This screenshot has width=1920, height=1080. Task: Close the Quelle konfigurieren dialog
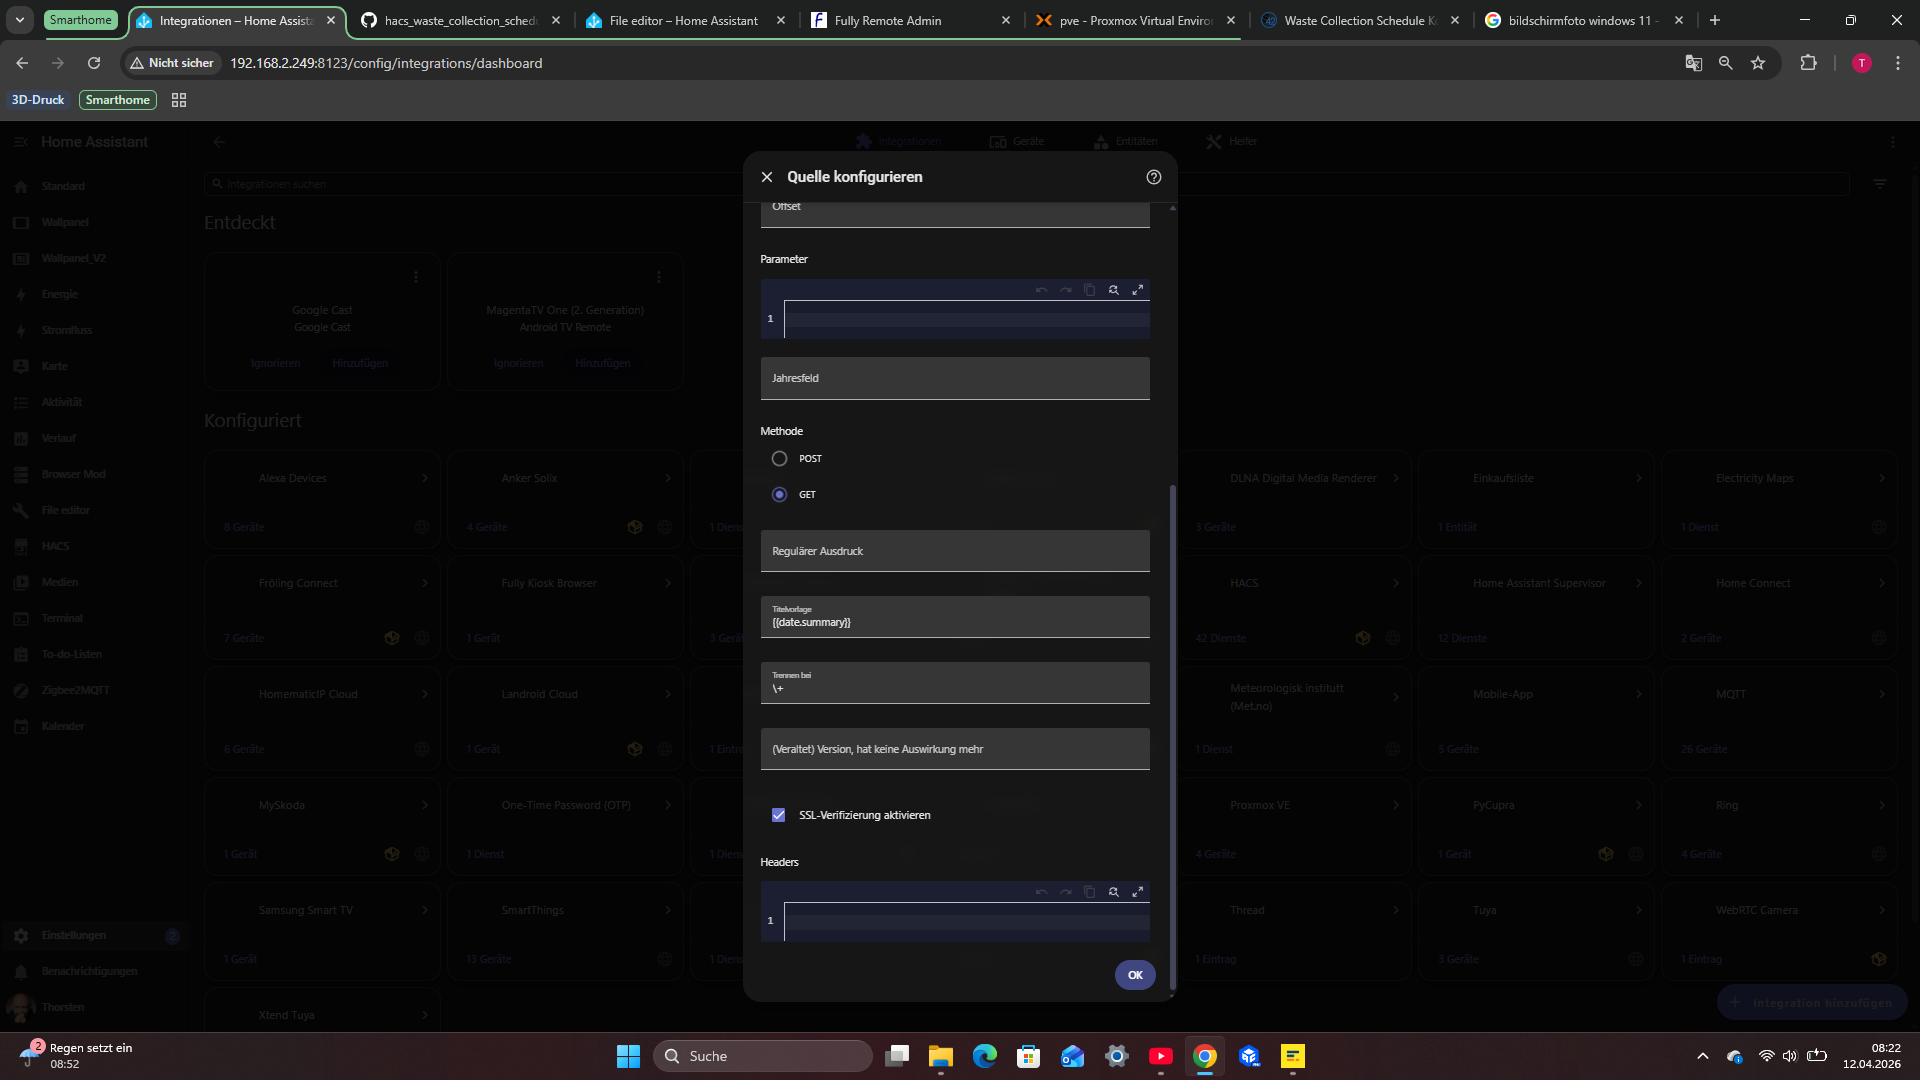click(x=767, y=177)
